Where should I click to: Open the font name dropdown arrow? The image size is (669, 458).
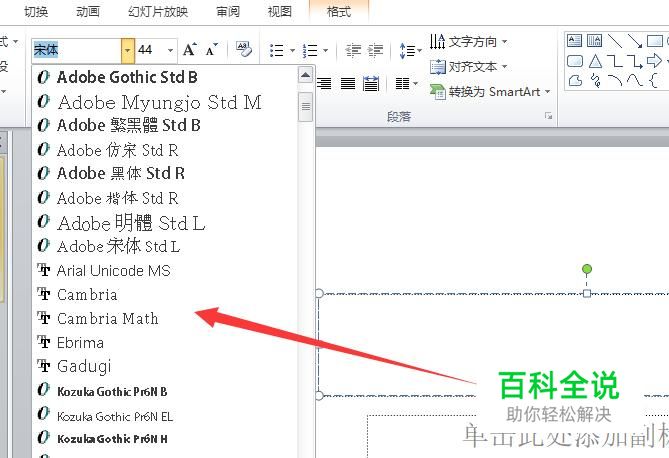[128, 50]
